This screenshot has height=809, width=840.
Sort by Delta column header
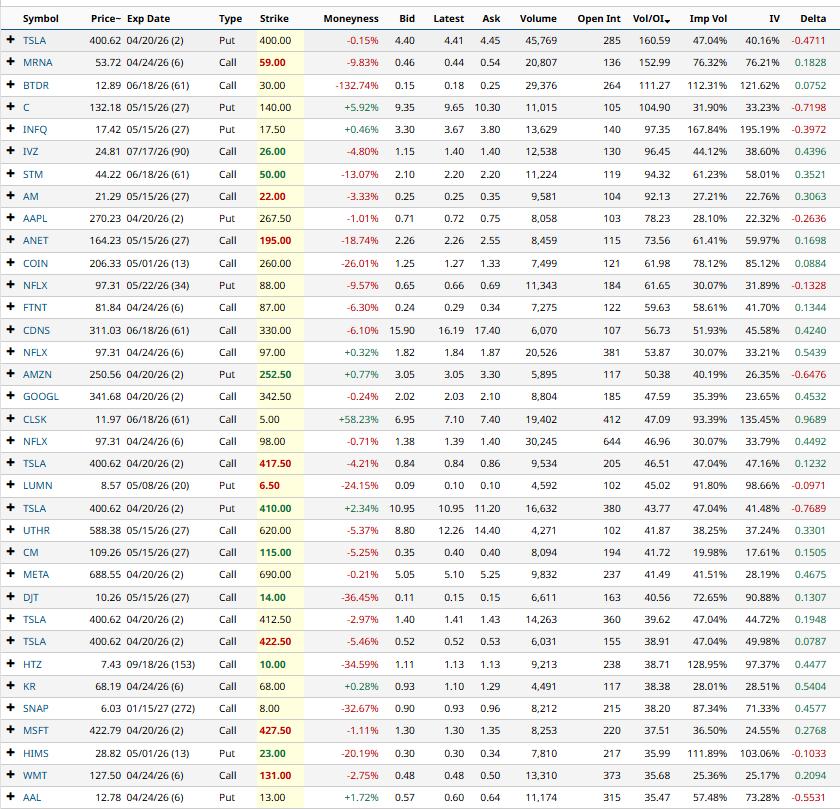(x=813, y=19)
